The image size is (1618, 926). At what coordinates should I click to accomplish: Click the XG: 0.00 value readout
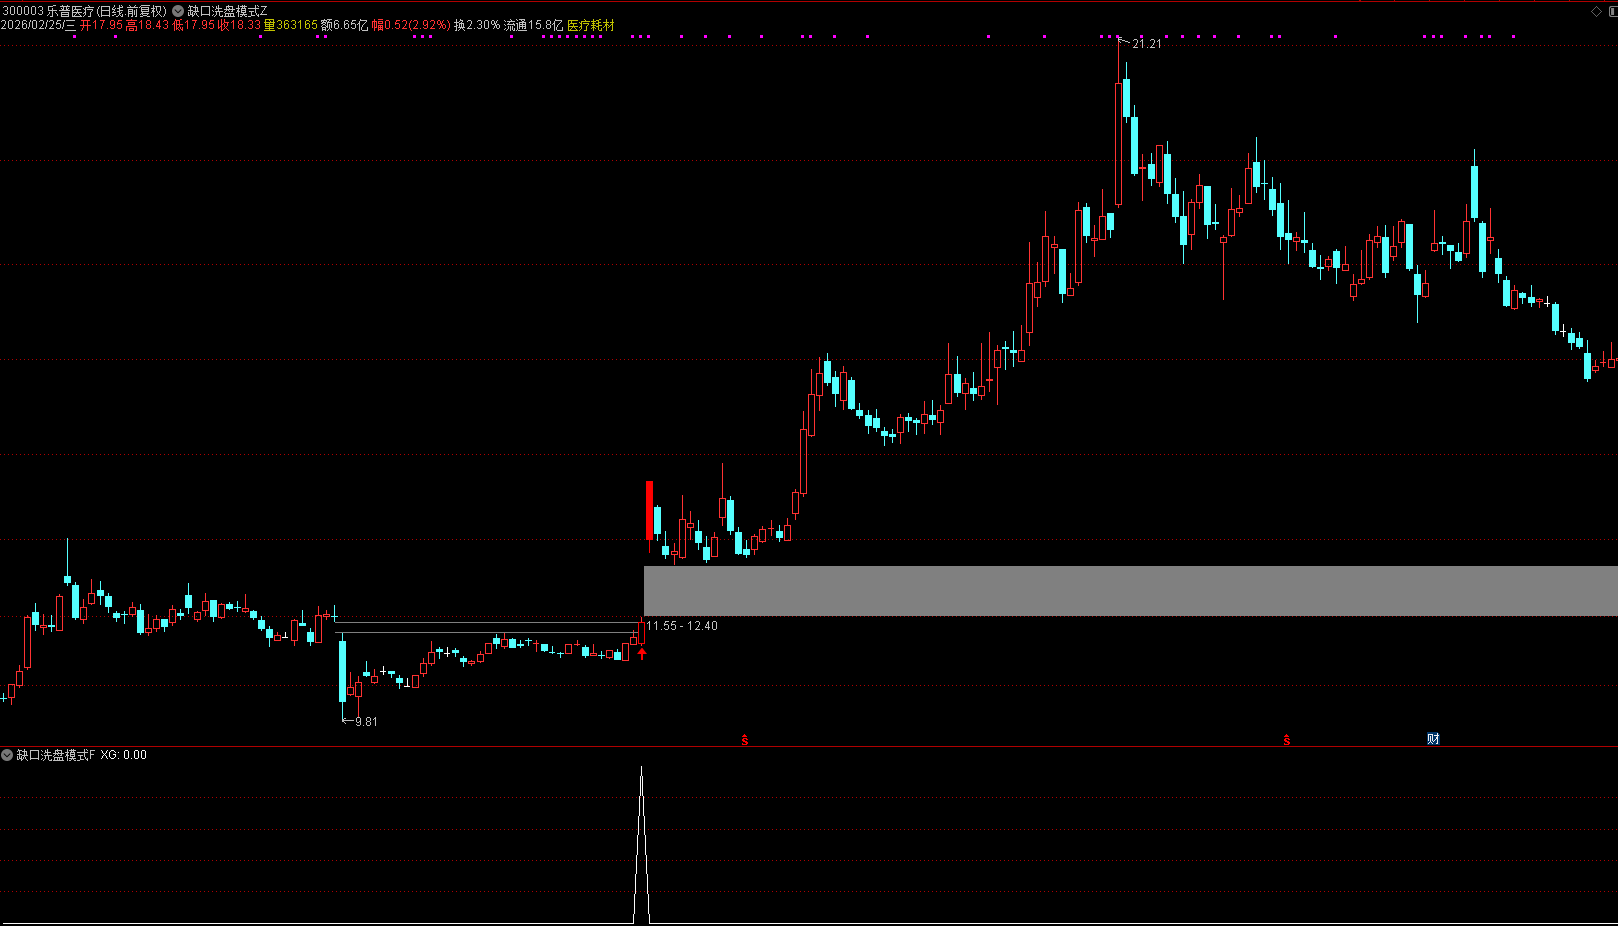[x=124, y=755]
